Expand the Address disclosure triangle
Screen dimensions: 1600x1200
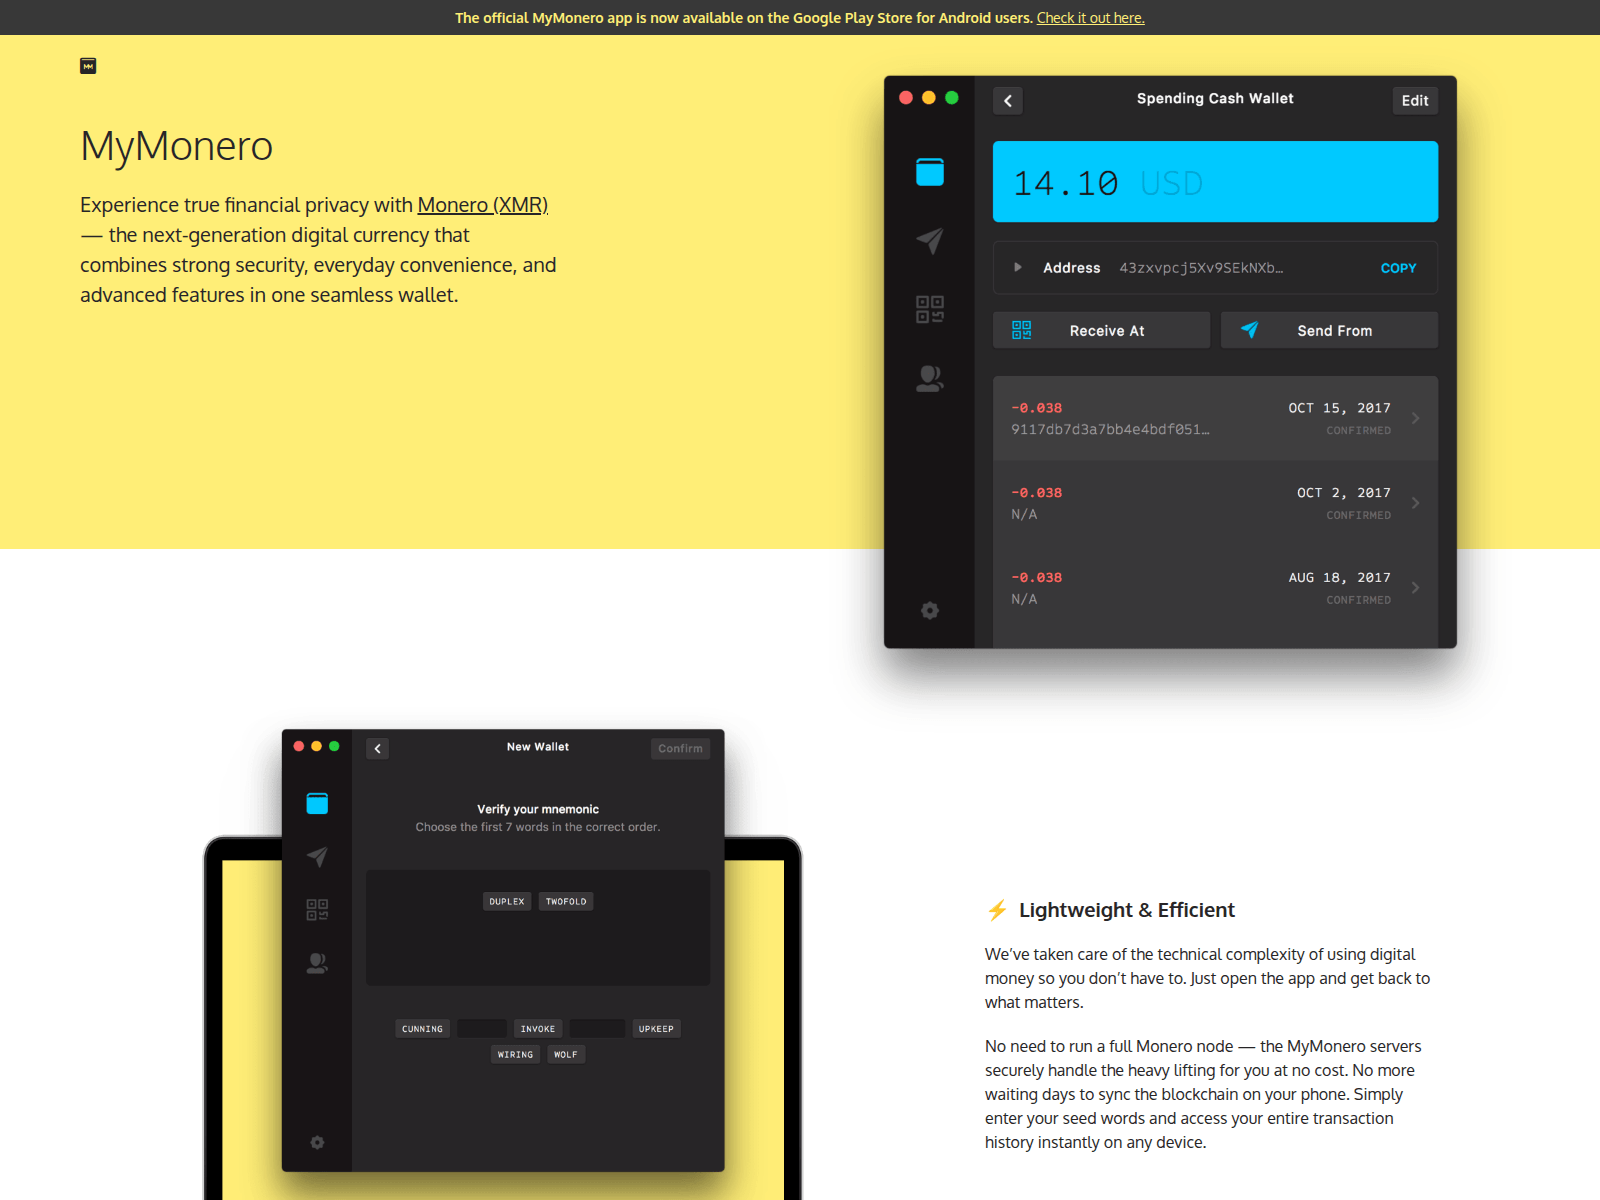(x=1018, y=267)
